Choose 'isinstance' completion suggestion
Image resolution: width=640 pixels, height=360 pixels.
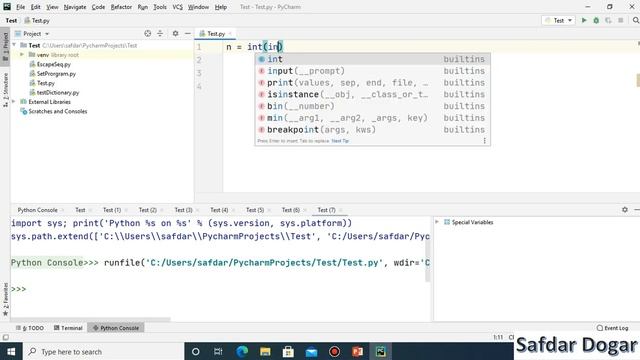point(373,94)
